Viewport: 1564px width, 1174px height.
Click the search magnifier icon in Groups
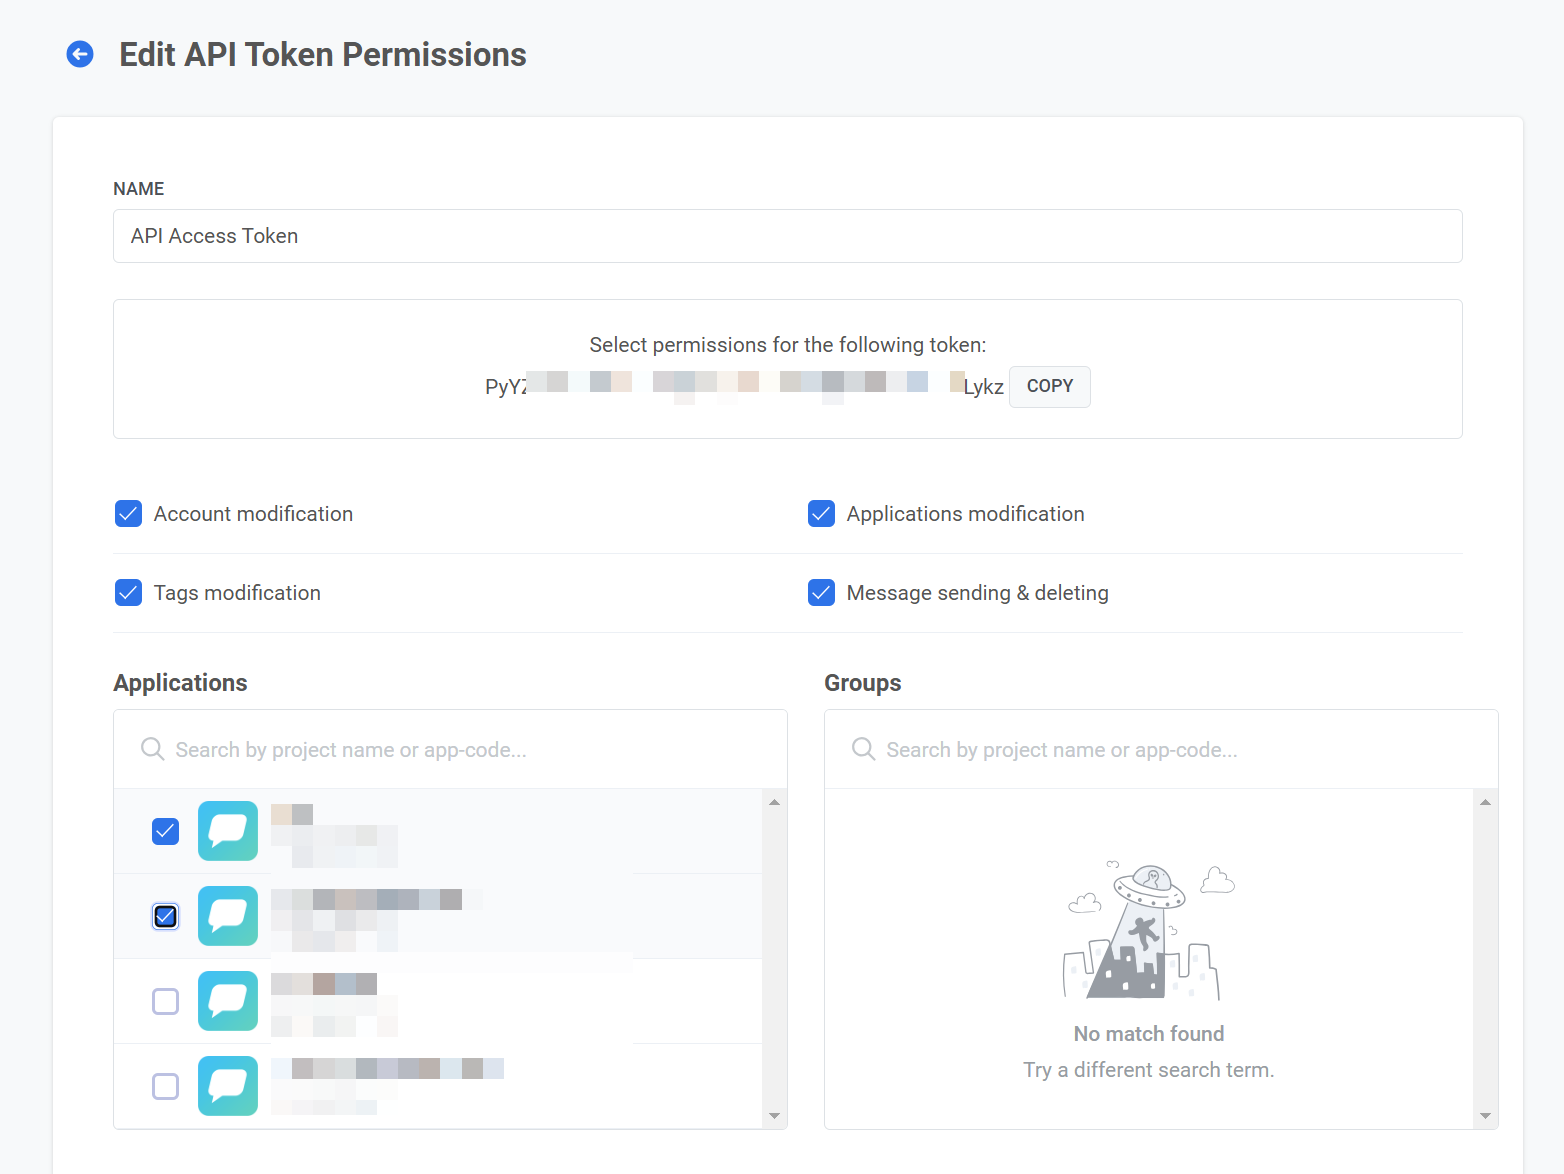coord(863,749)
